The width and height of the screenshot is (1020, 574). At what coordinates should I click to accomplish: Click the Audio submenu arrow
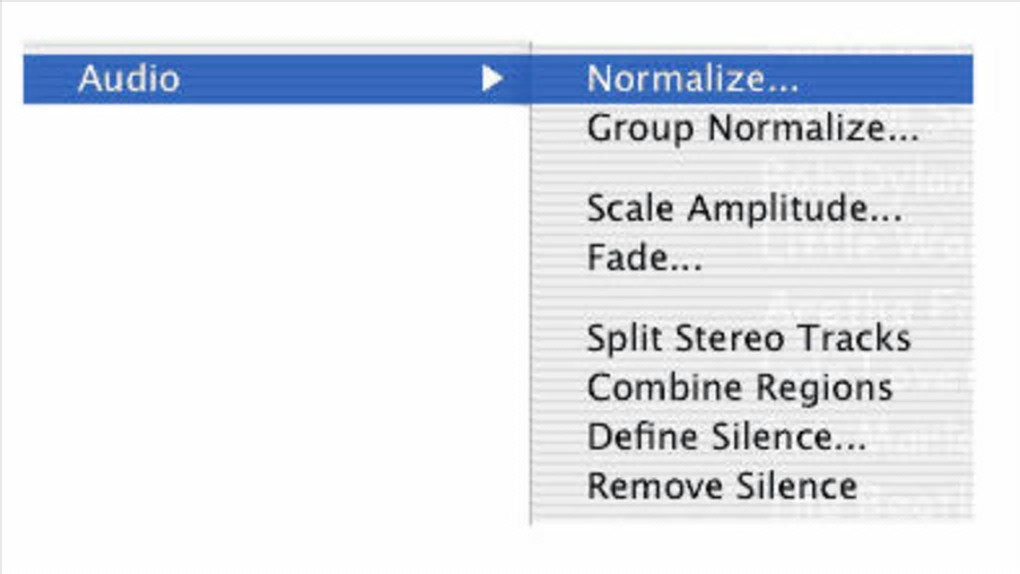(491, 79)
